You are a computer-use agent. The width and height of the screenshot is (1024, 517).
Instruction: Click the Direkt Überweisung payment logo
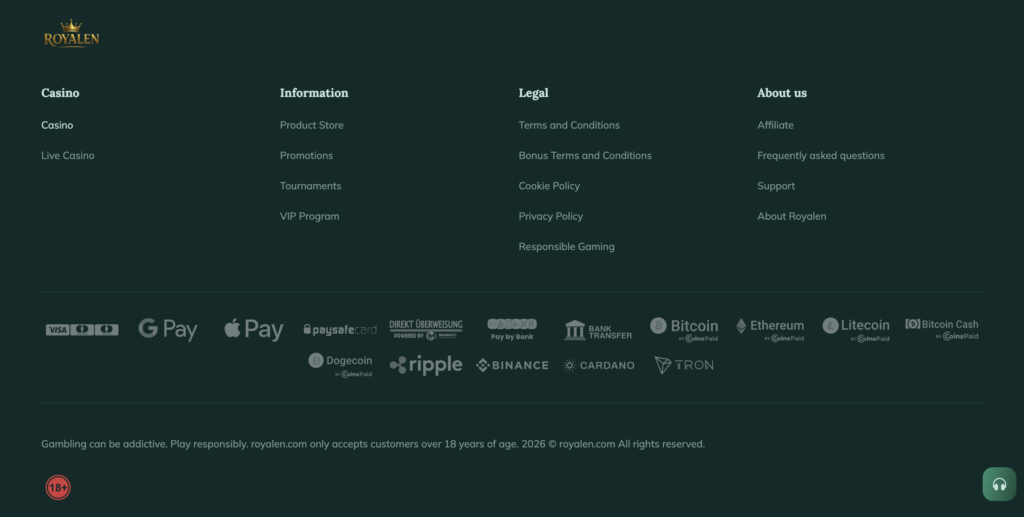(426, 330)
